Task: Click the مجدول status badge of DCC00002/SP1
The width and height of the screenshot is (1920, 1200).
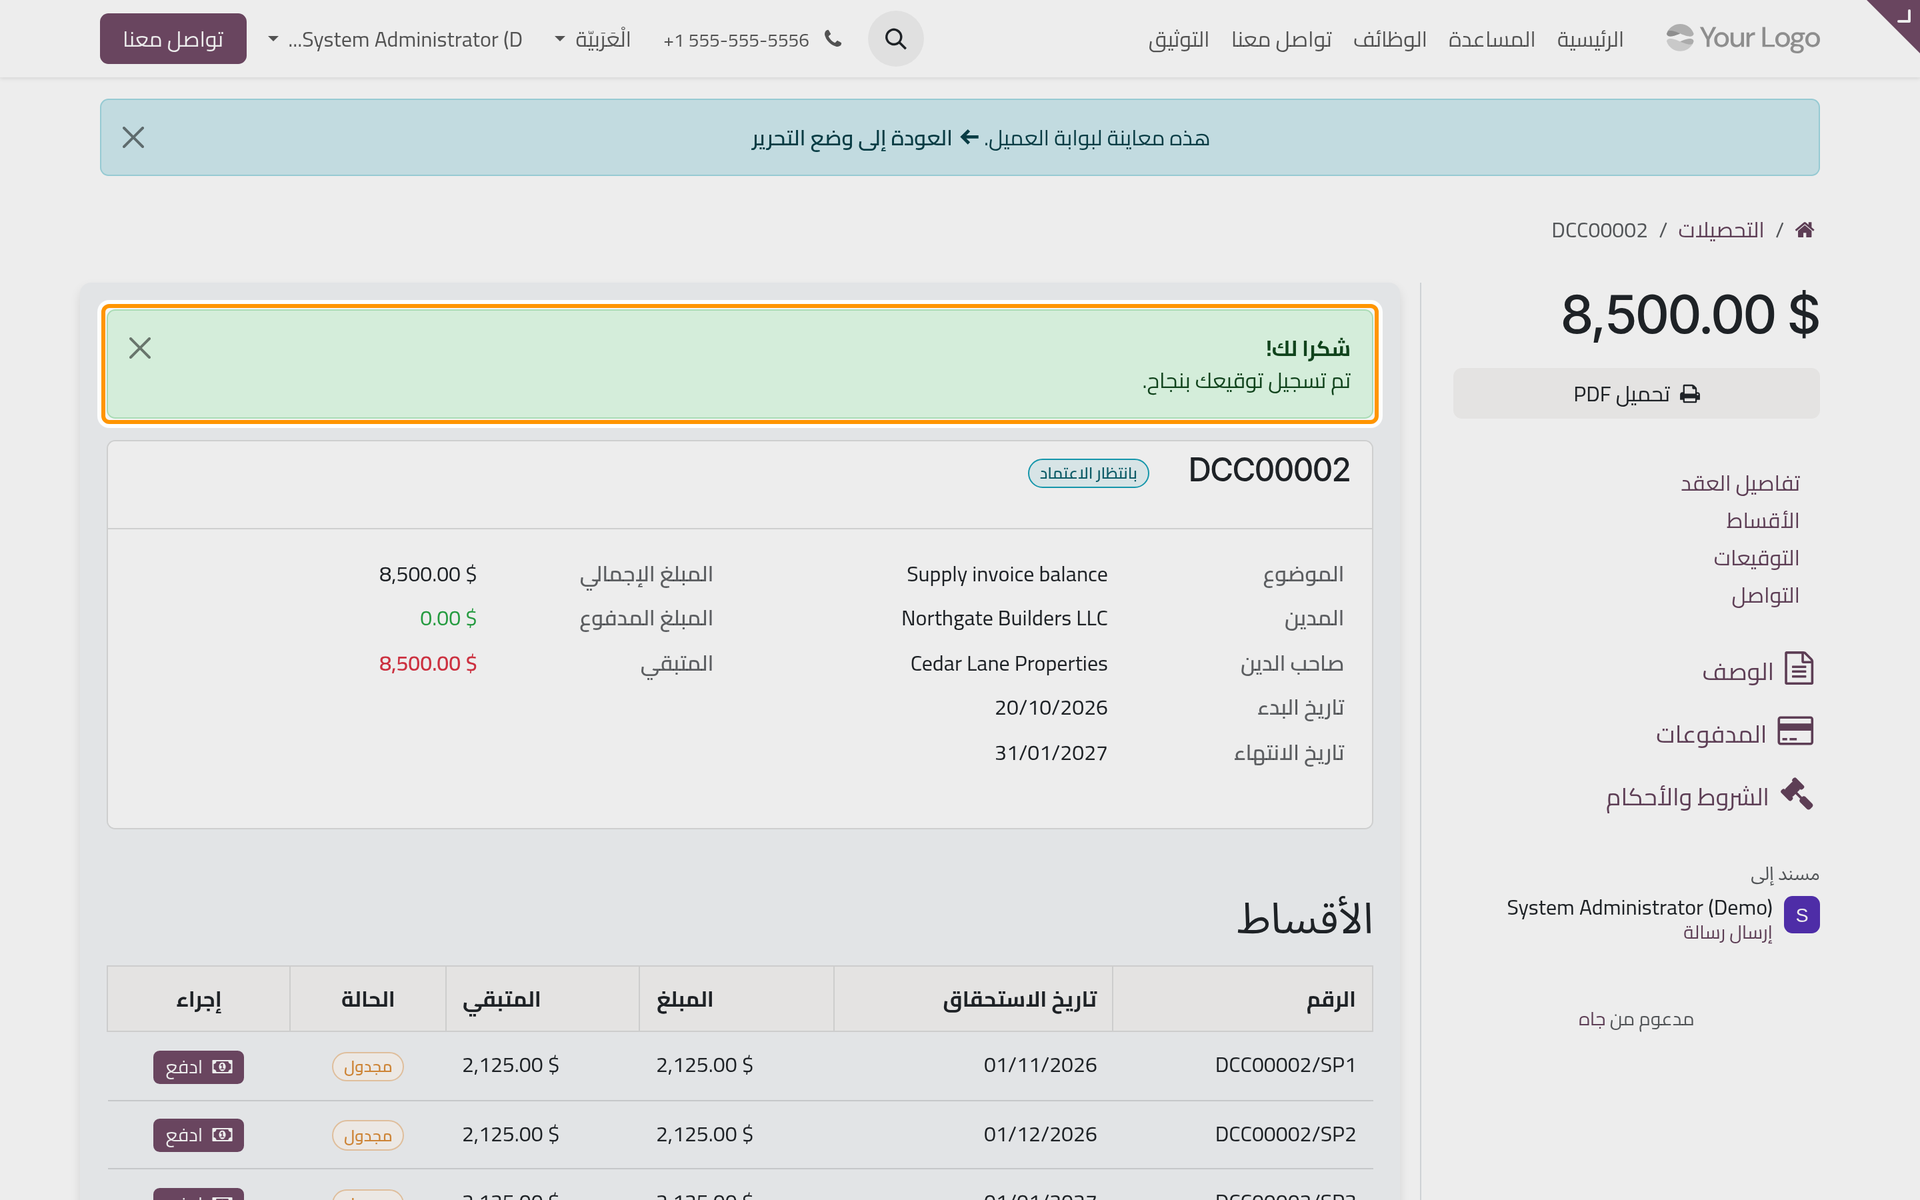Action: (368, 1067)
